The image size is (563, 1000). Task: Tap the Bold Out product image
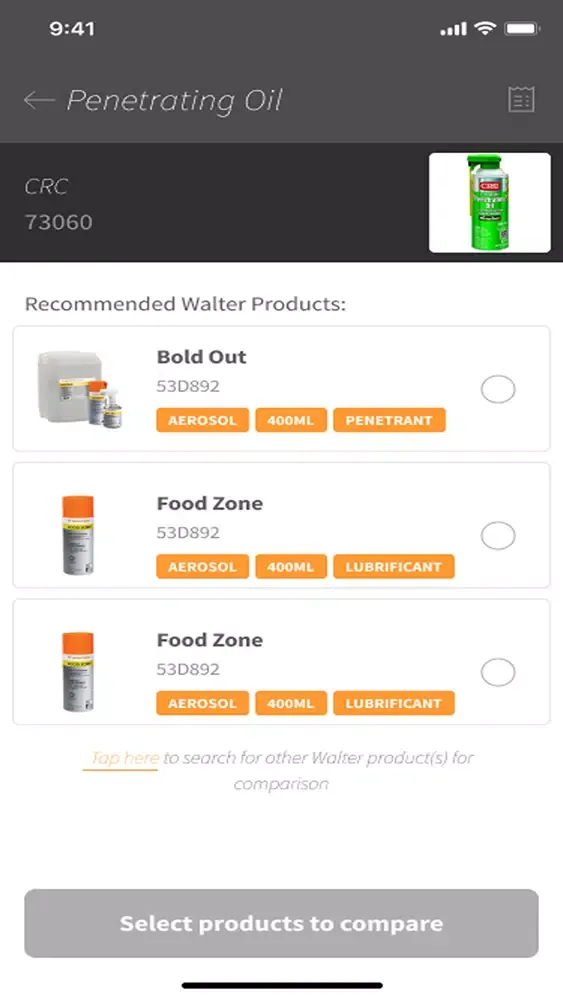click(x=80, y=389)
